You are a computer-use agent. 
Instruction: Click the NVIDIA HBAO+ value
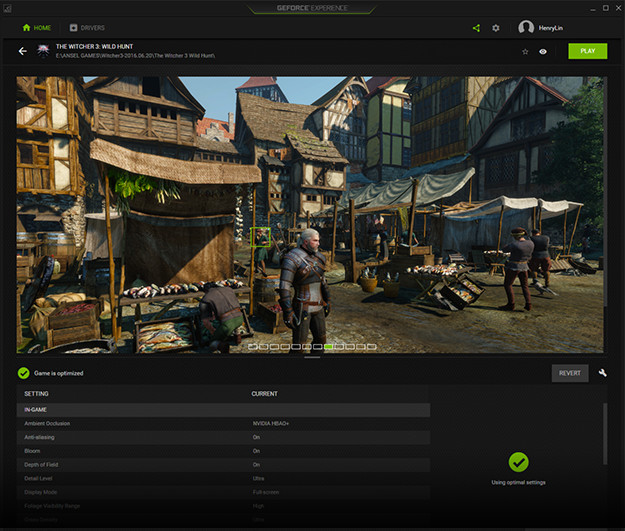pyautogui.click(x=271, y=423)
